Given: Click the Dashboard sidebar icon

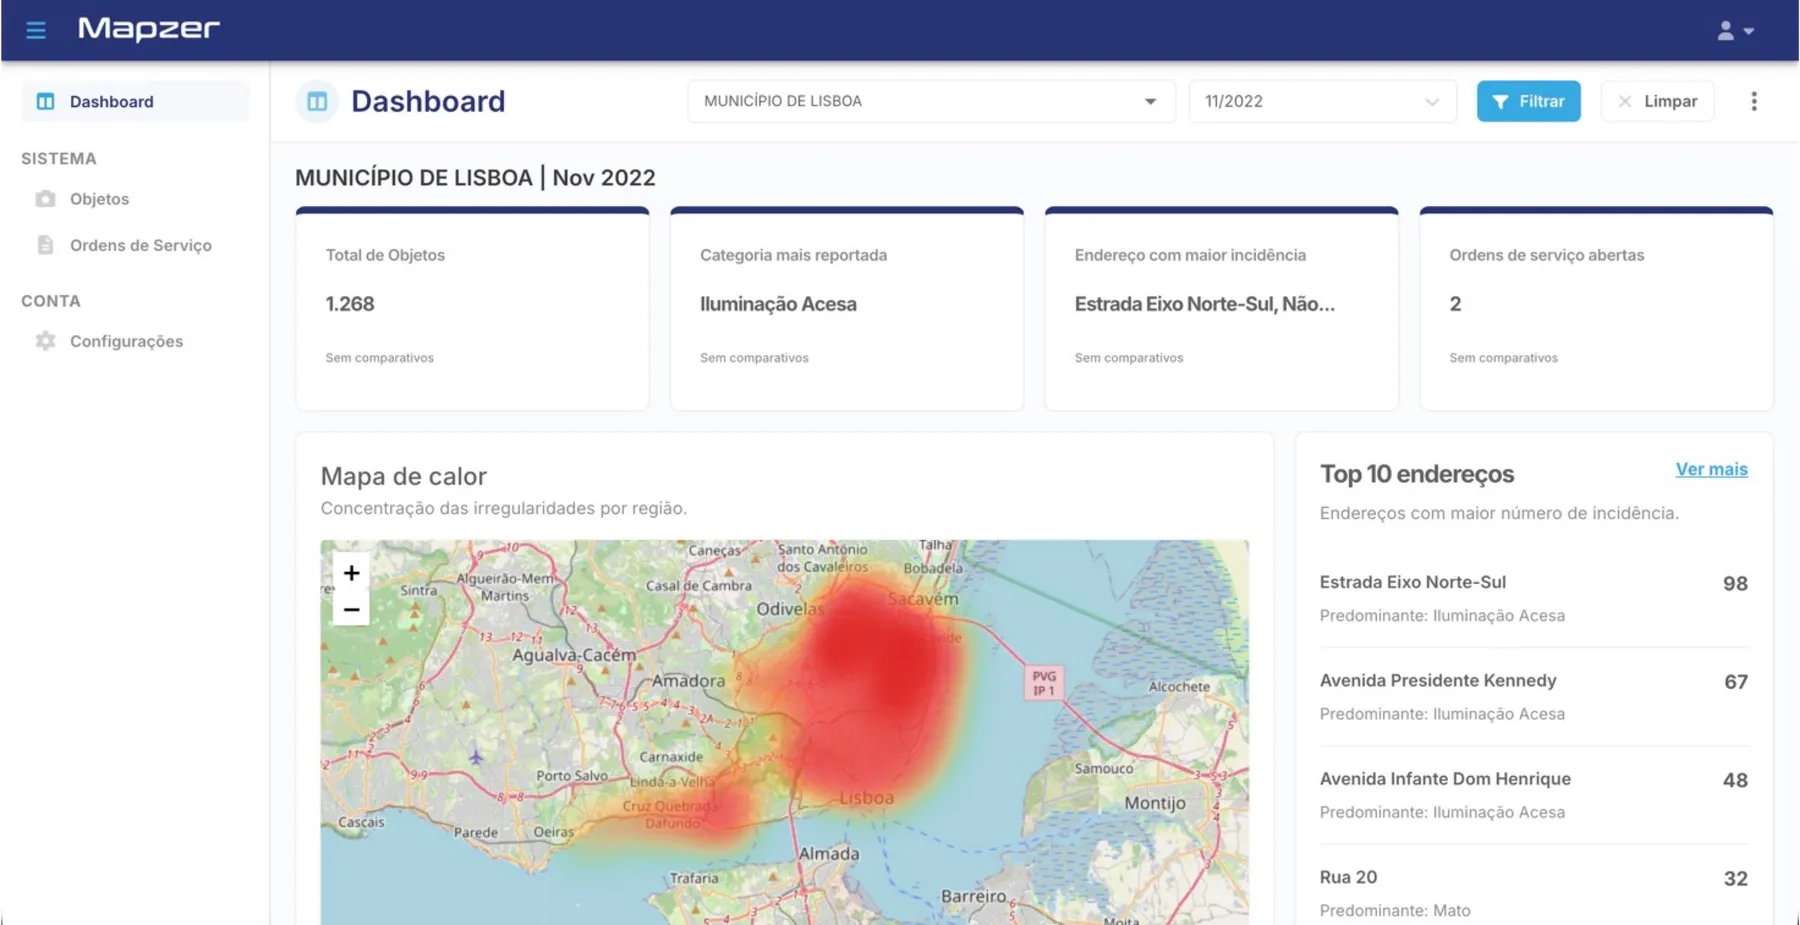Looking at the screenshot, I should click(45, 101).
